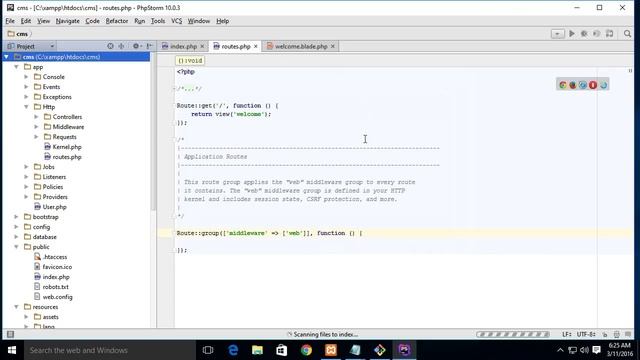
Task: Collapse the cms project root node
Action: [7, 57]
